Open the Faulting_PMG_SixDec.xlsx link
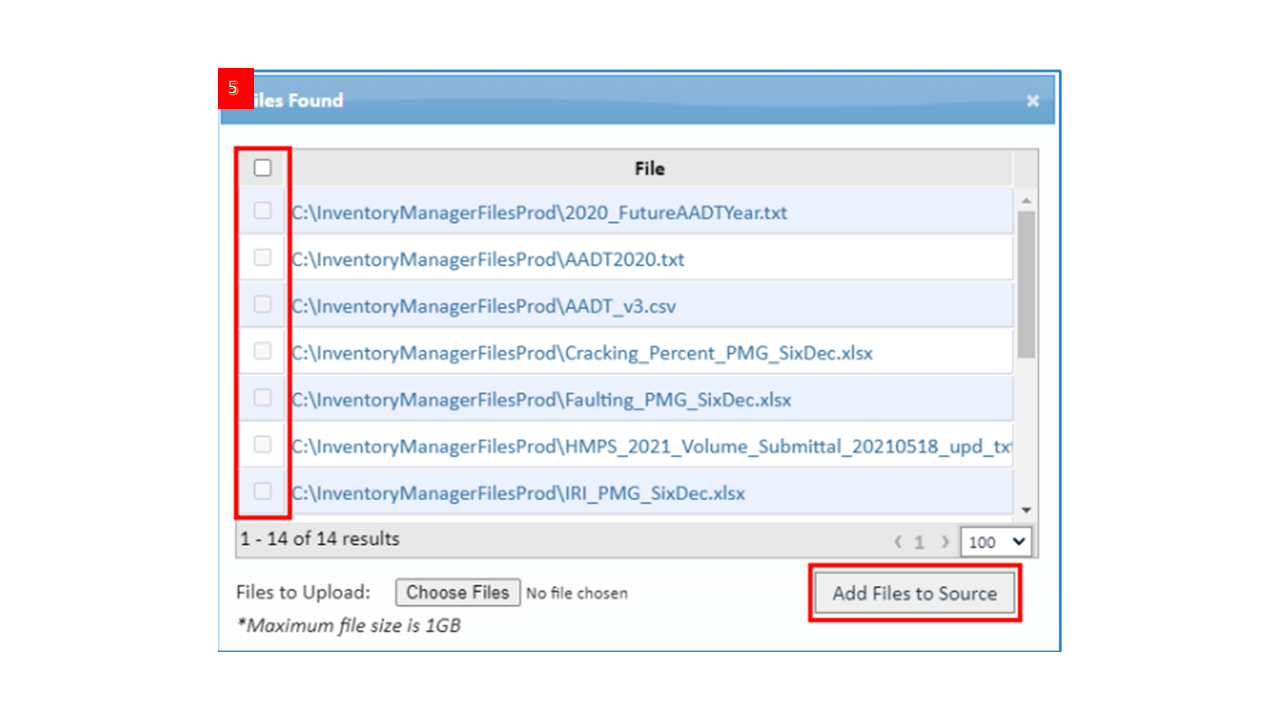This screenshot has height=720, width=1280. [541, 400]
